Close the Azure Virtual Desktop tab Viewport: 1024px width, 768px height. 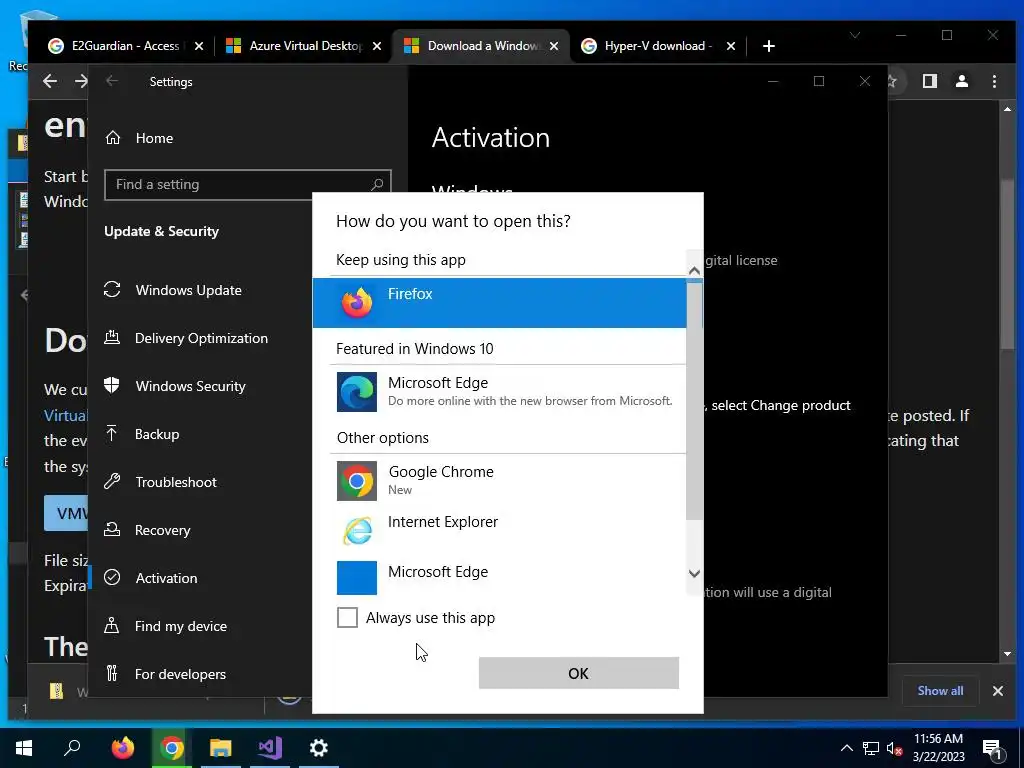point(377,46)
